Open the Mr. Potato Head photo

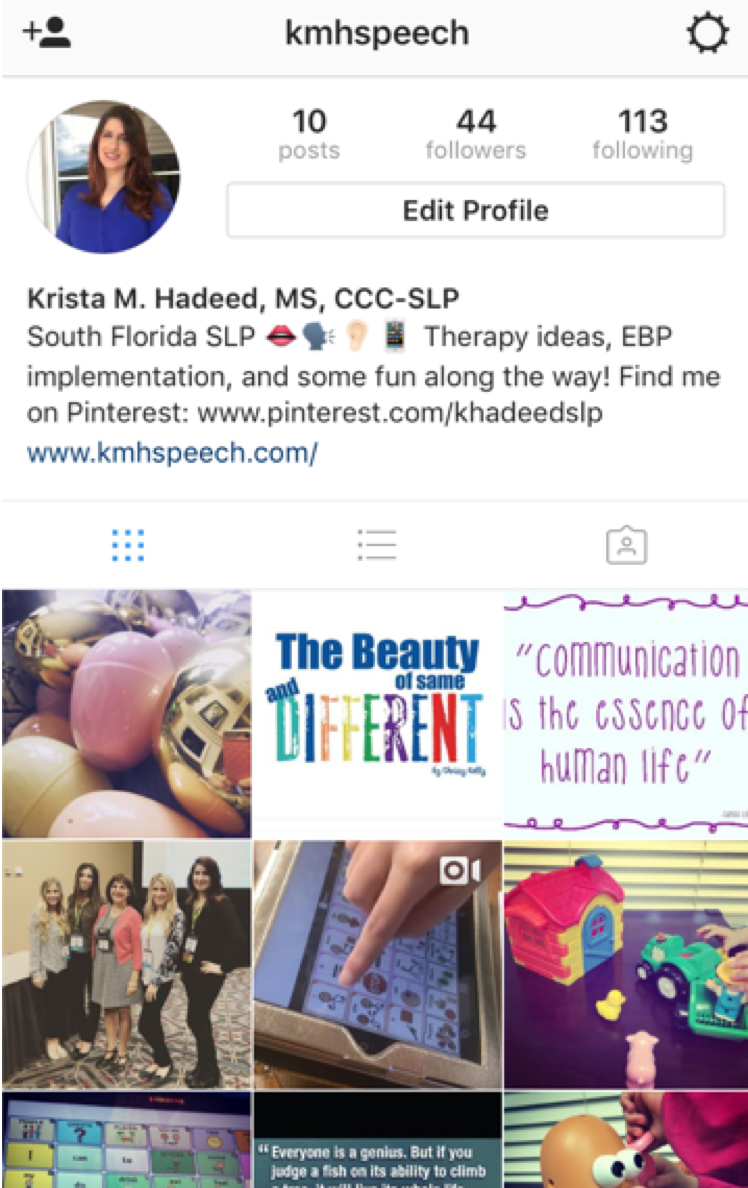(x=626, y=1140)
